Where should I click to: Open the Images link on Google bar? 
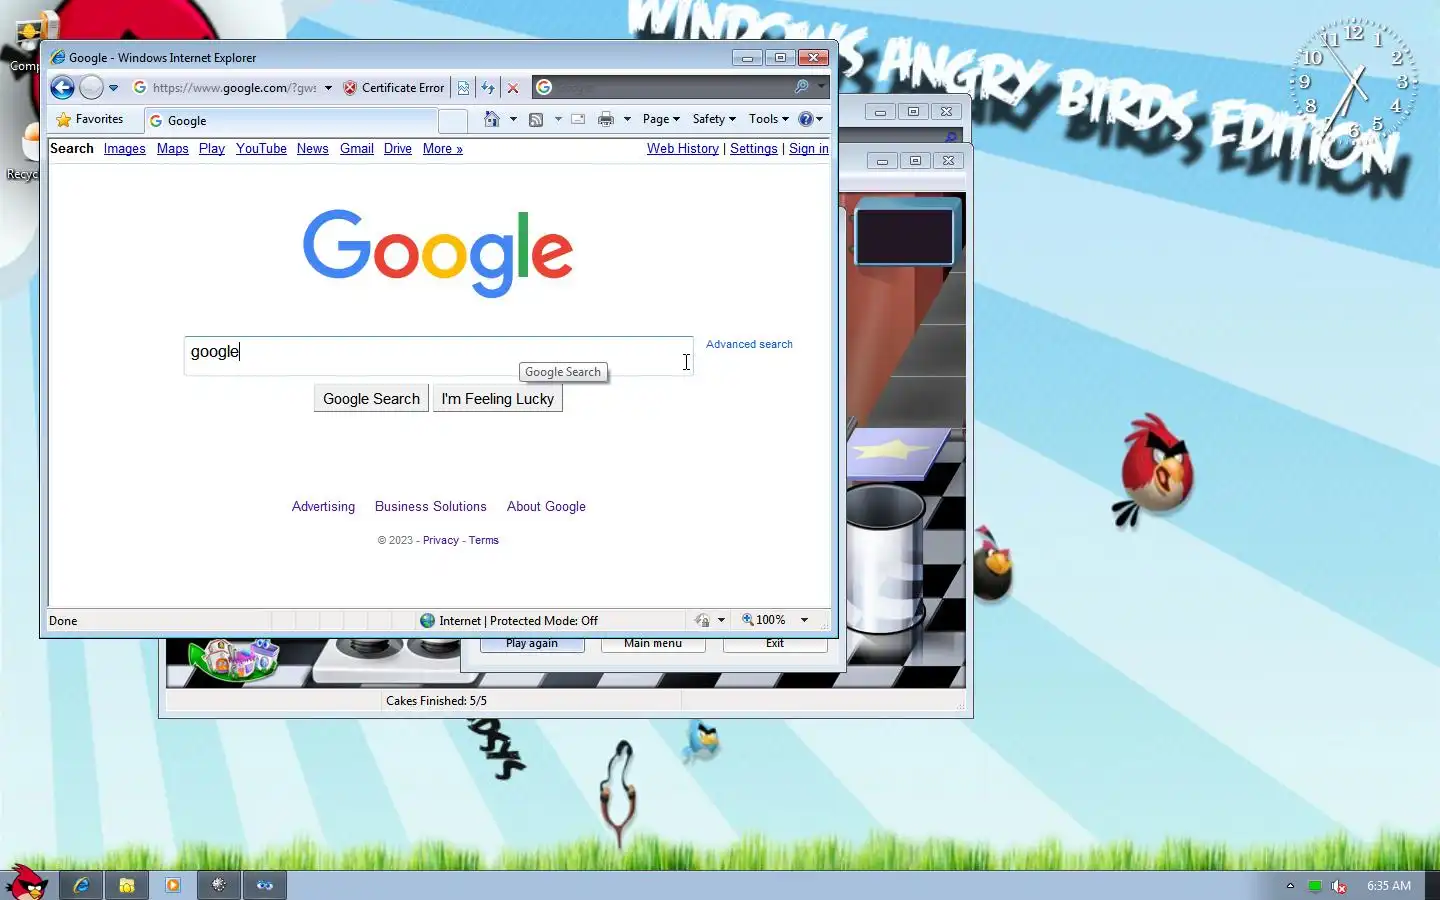click(x=125, y=149)
